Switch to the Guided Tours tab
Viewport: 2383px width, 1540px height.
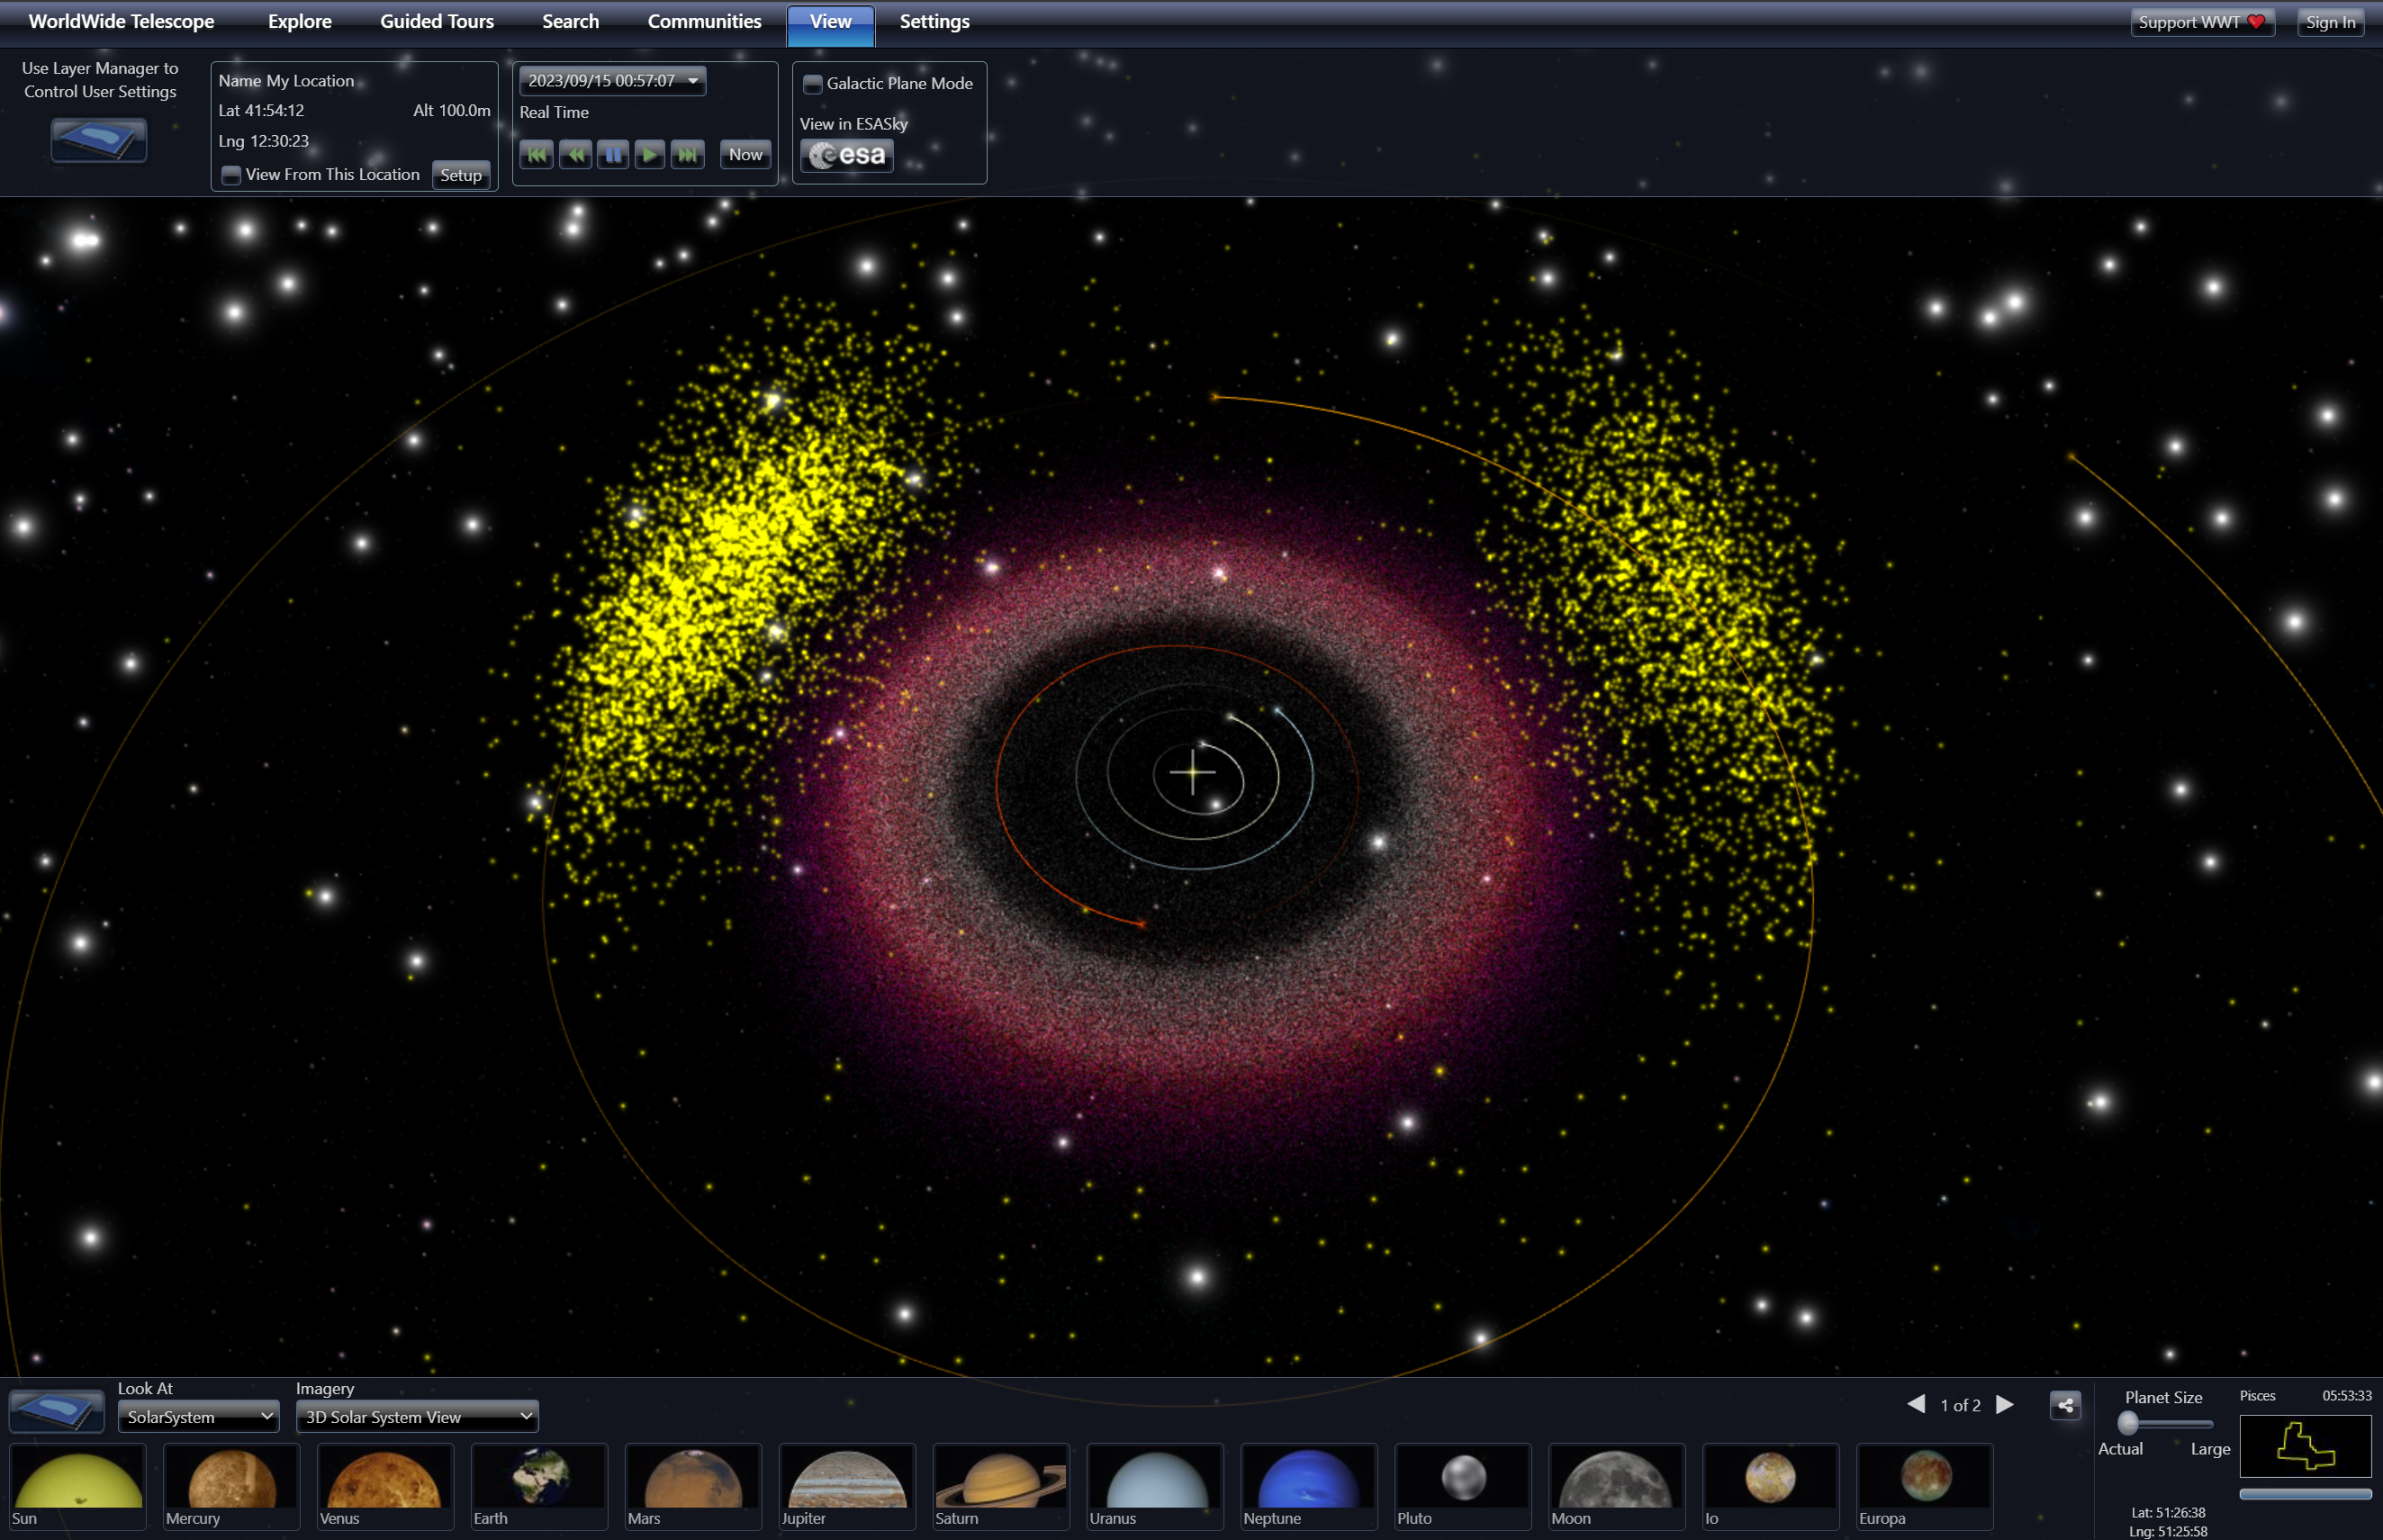click(x=436, y=22)
